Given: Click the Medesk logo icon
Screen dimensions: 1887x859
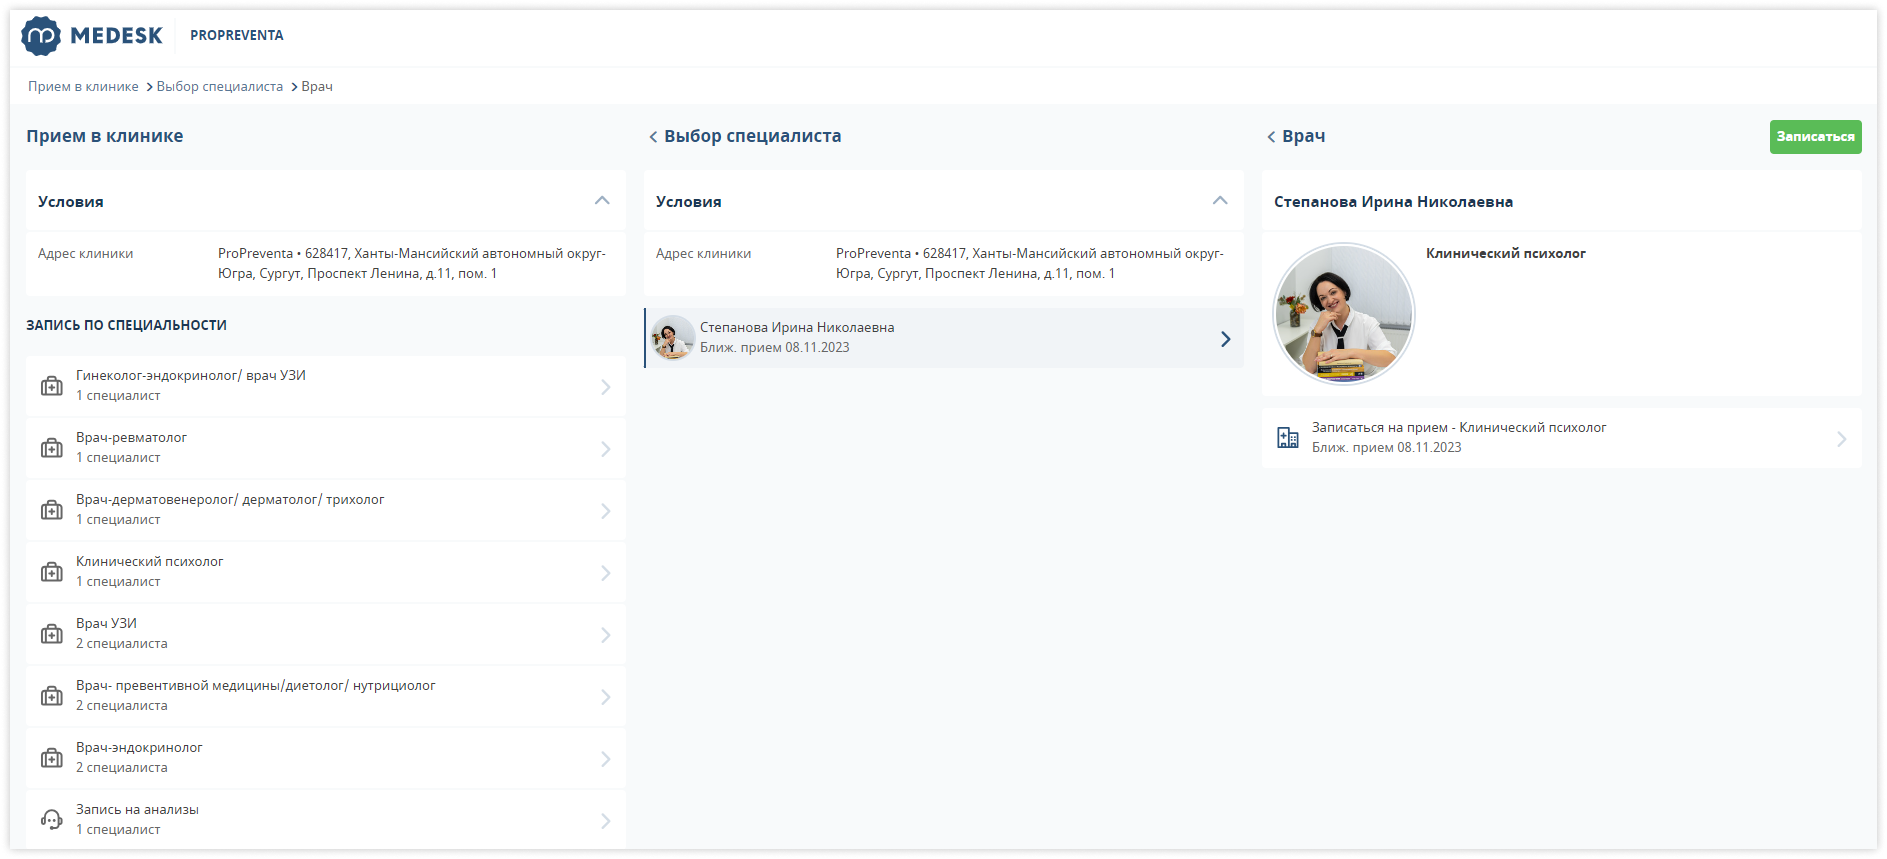Looking at the screenshot, I should click(41, 36).
